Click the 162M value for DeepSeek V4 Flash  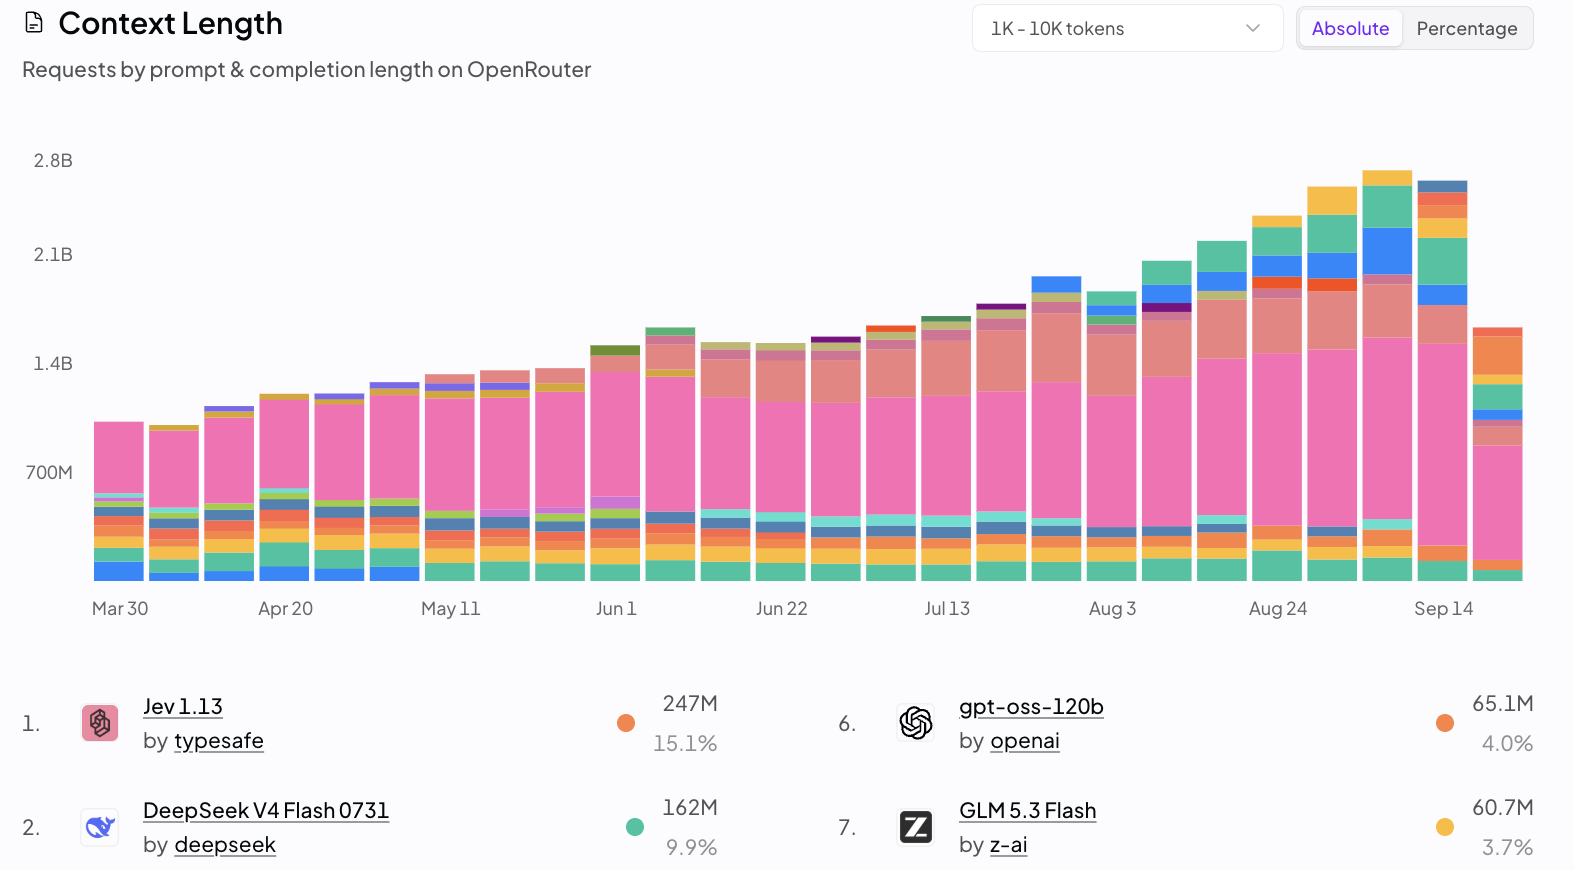(x=690, y=807)
